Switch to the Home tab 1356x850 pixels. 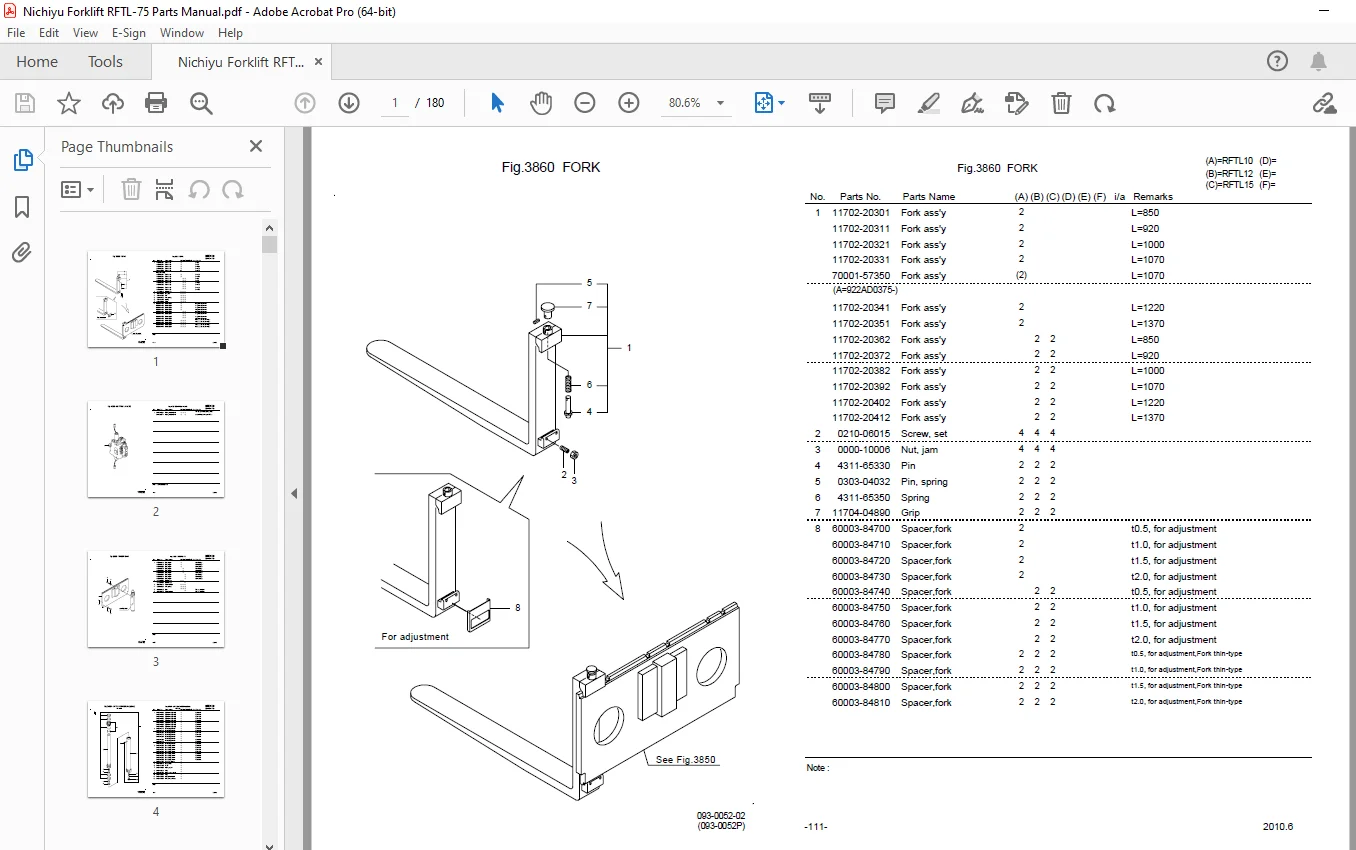[37, 61]
